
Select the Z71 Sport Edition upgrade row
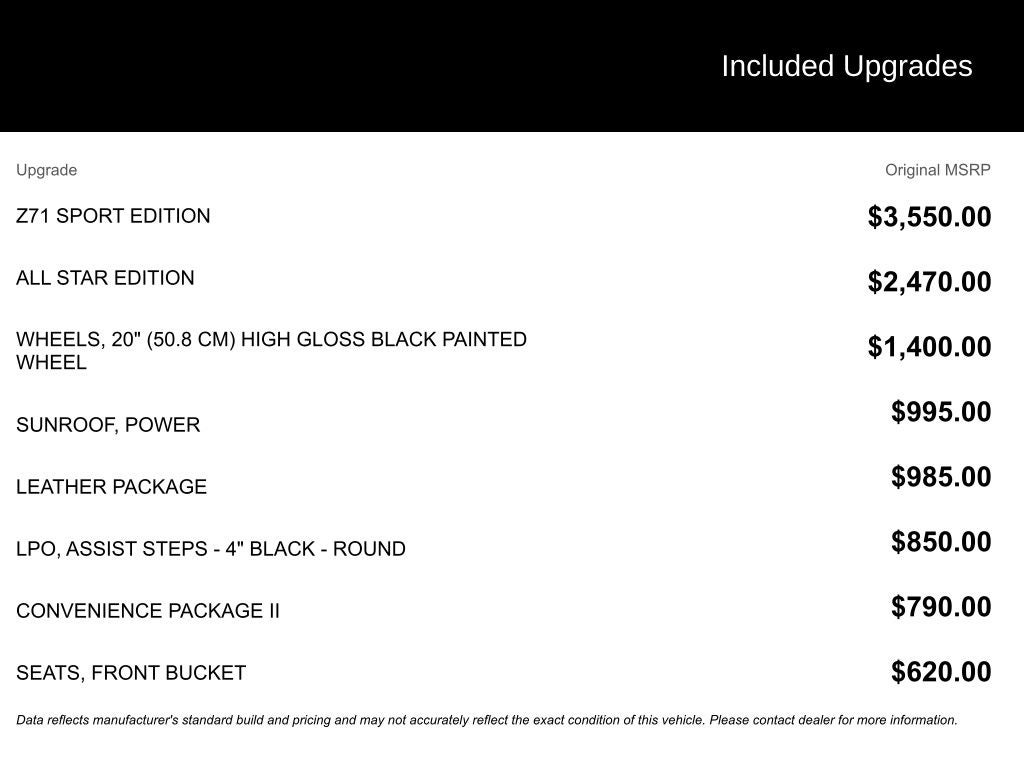(x=113, y=216)
